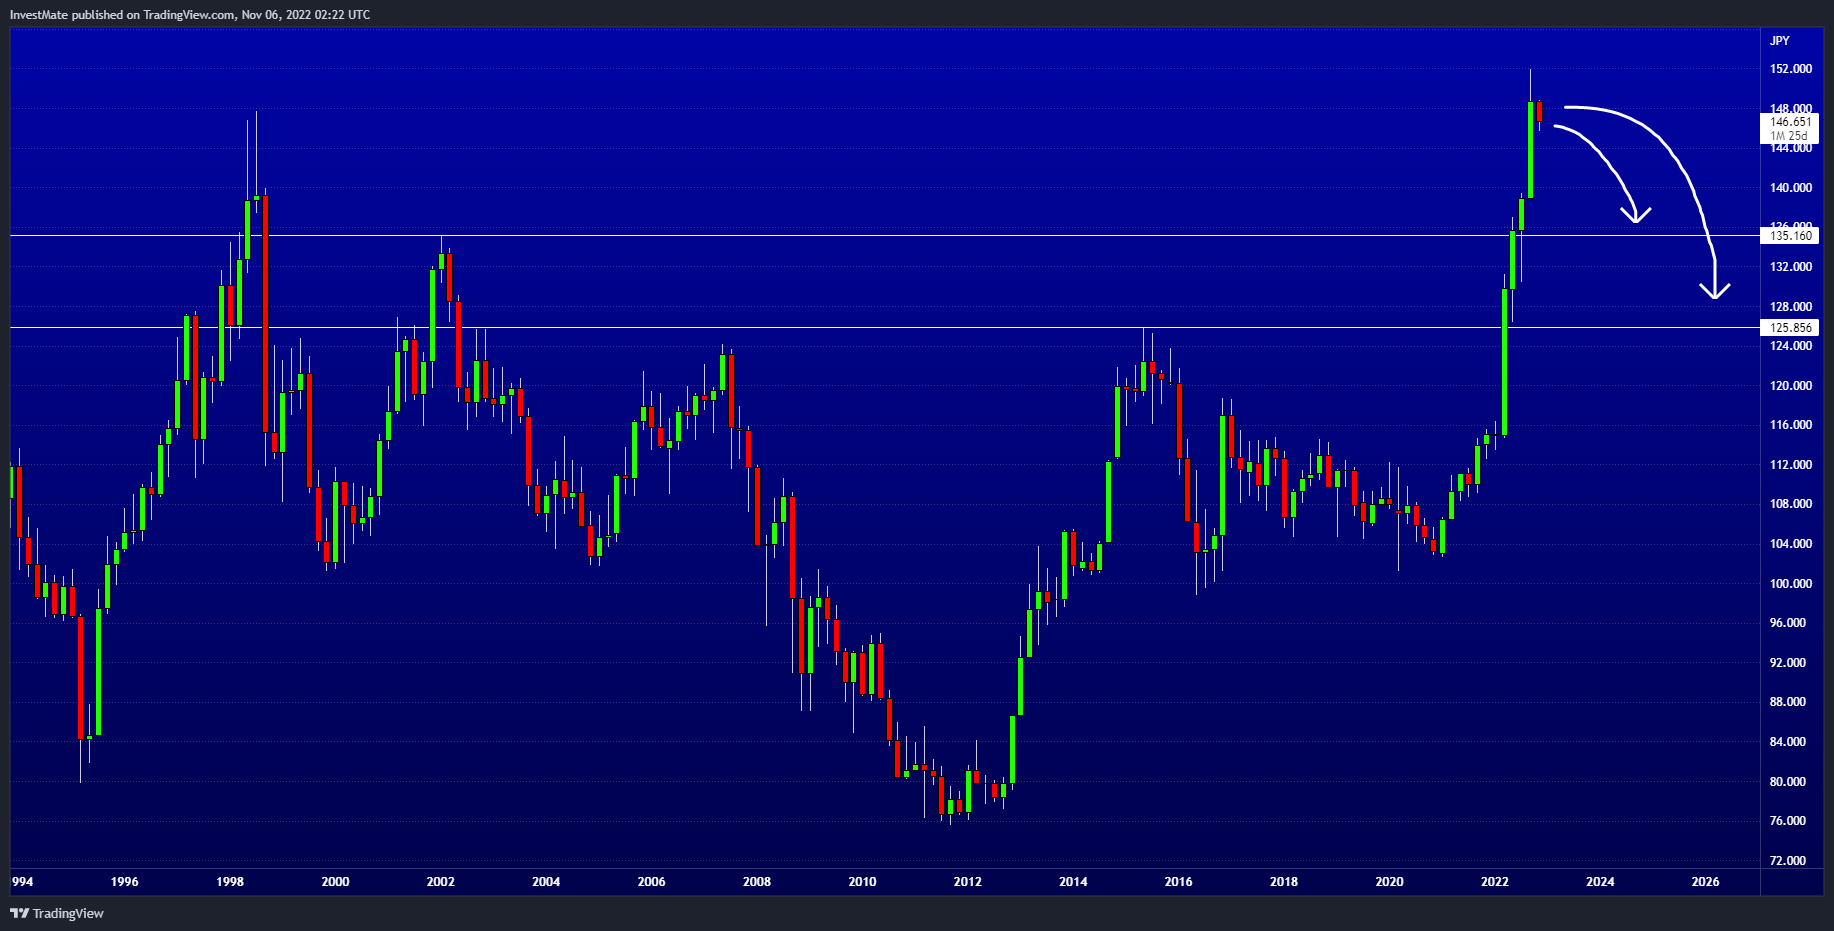Click the 72.000 price axis label
Screen dimensions: 1834x931
click(x=1787, y=861)
